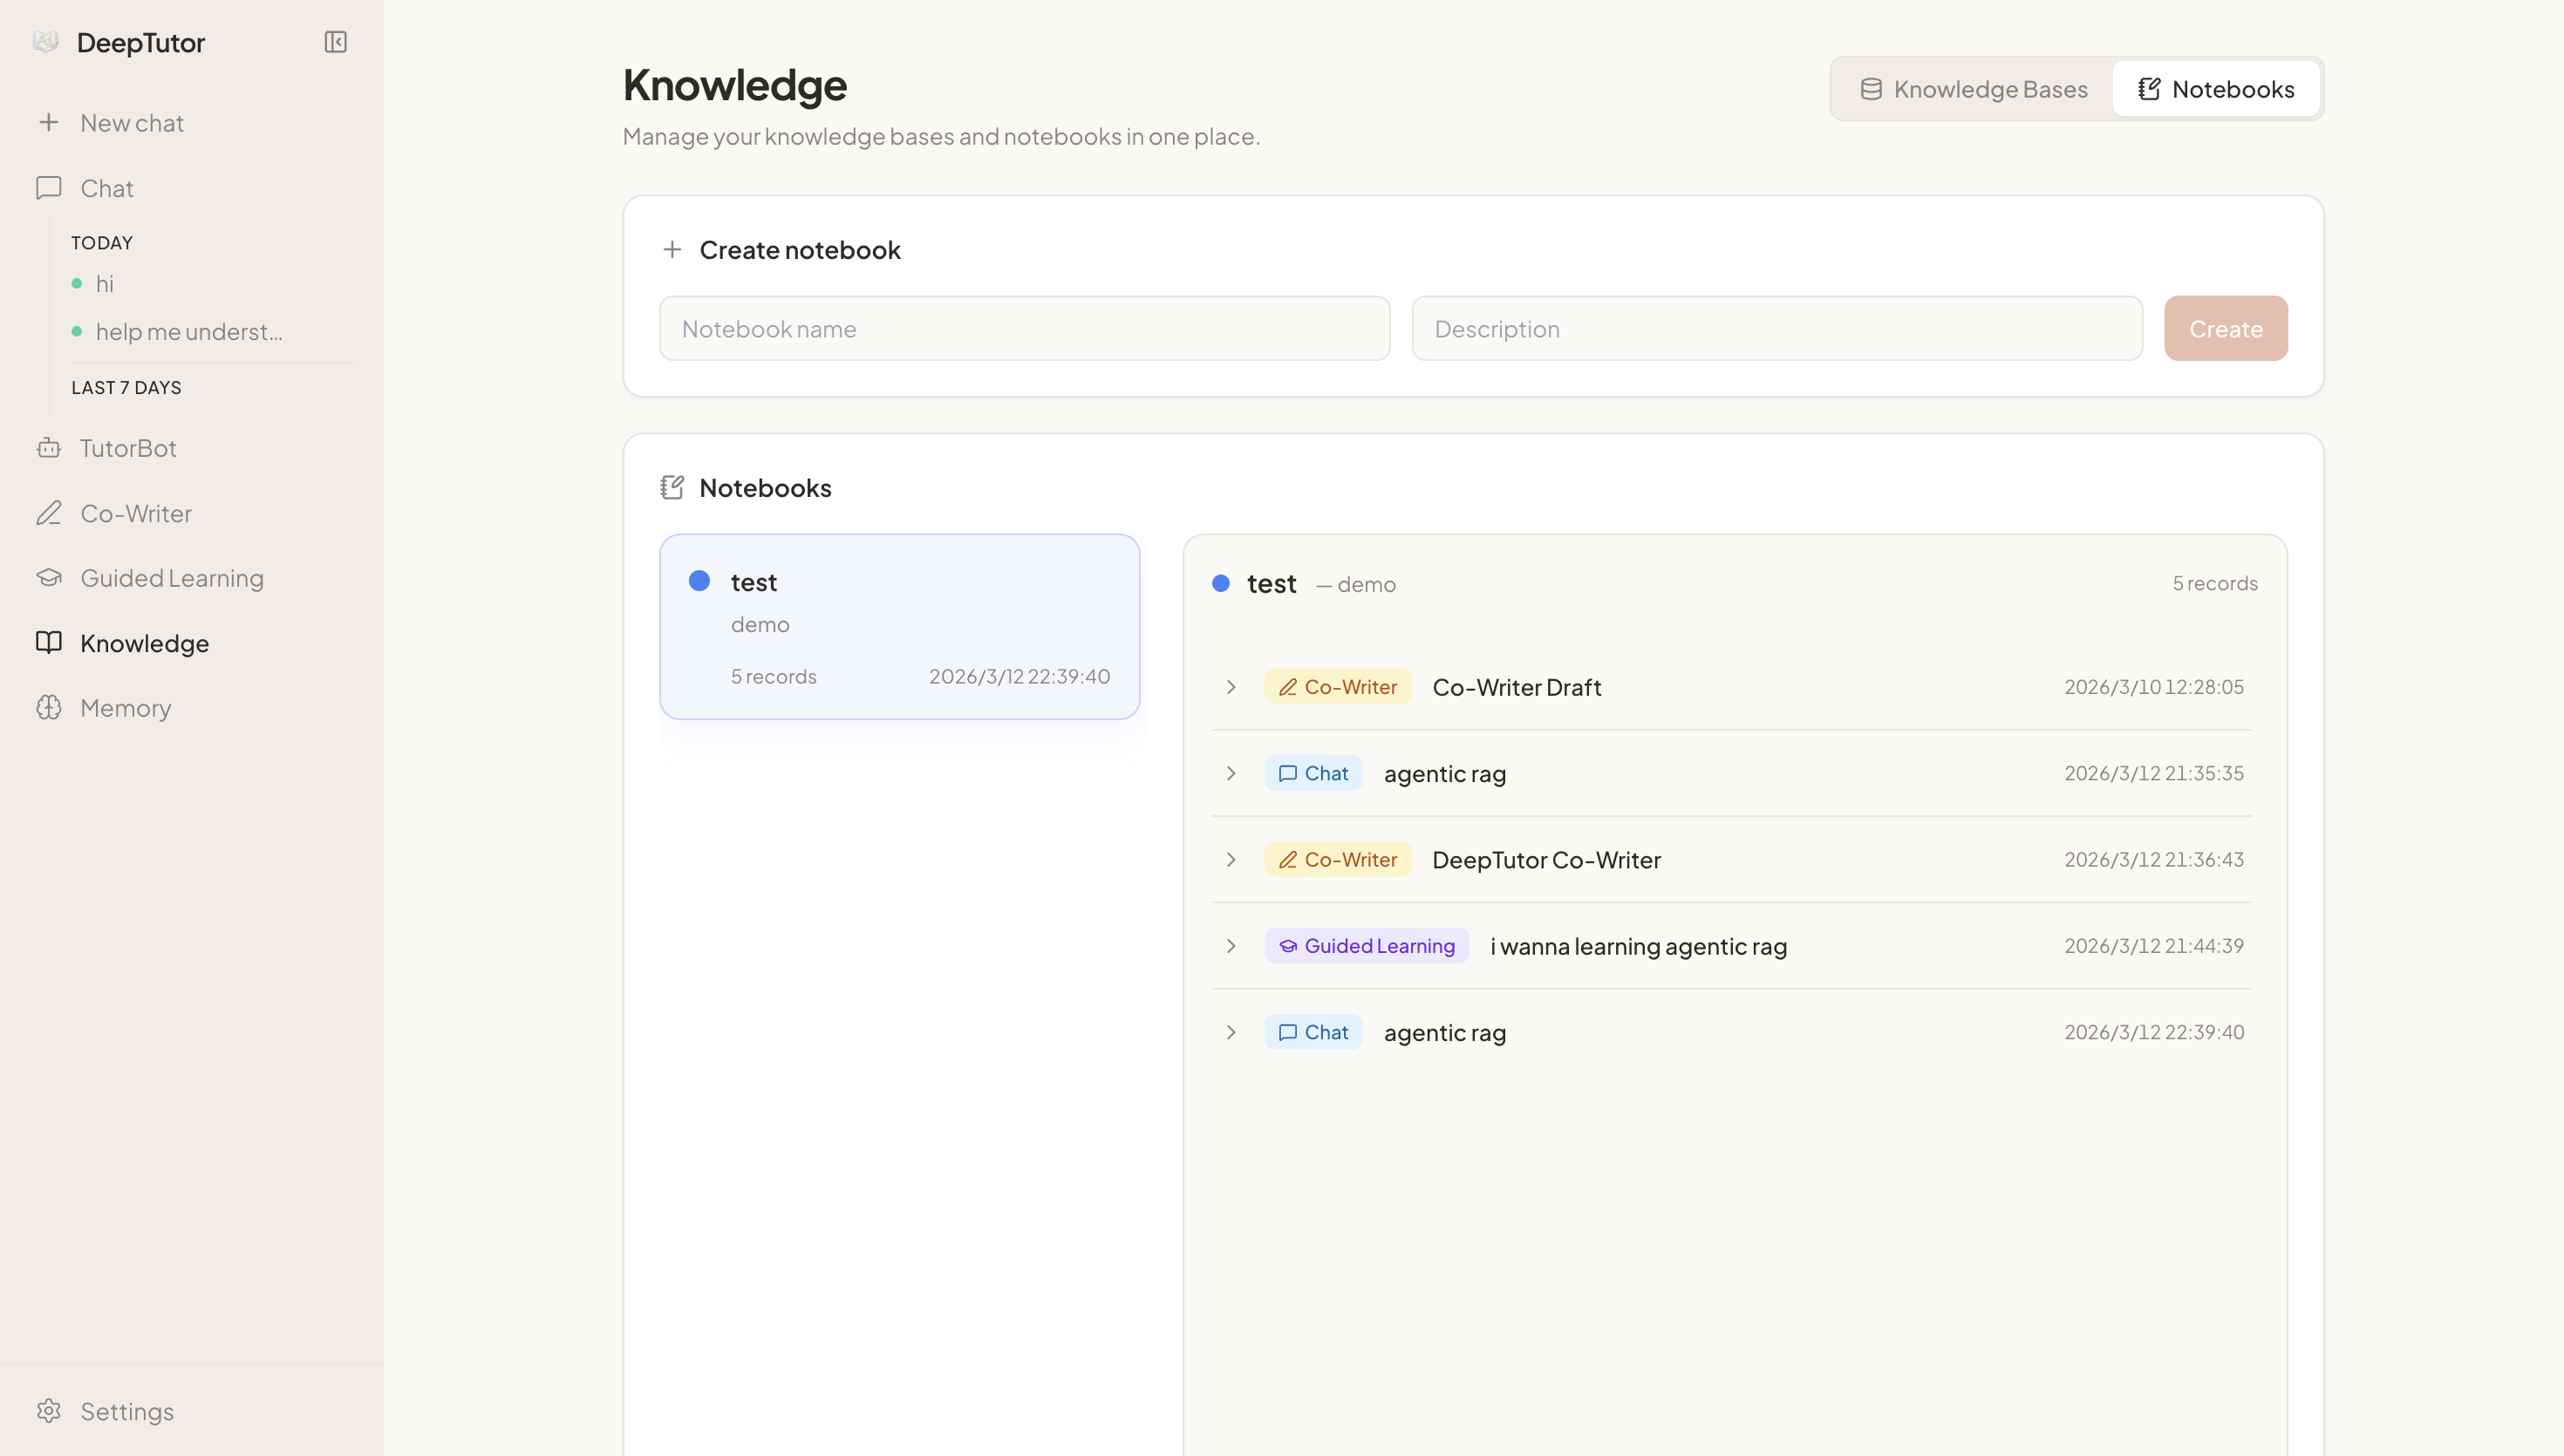This screenshot has height=1456, width=2564.
Task: Click the Notebooks section header icon
Action: [672, 487]
